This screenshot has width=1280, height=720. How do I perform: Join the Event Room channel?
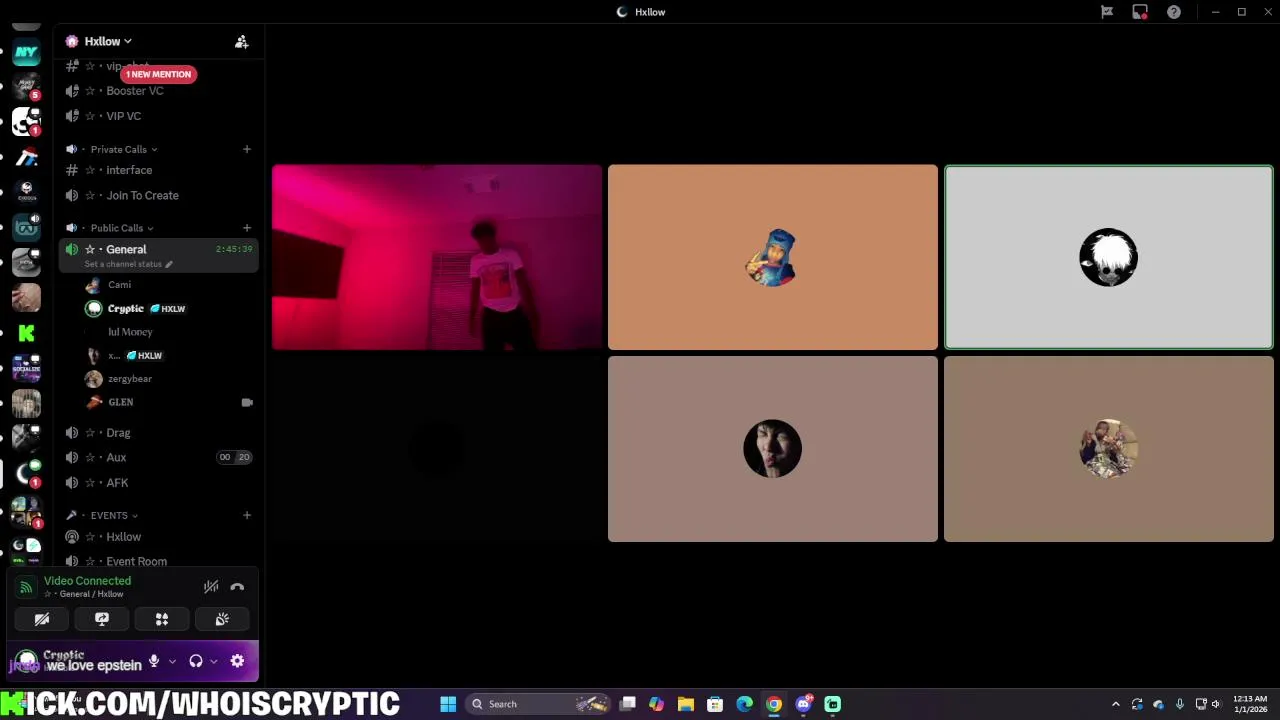(159, 561)
